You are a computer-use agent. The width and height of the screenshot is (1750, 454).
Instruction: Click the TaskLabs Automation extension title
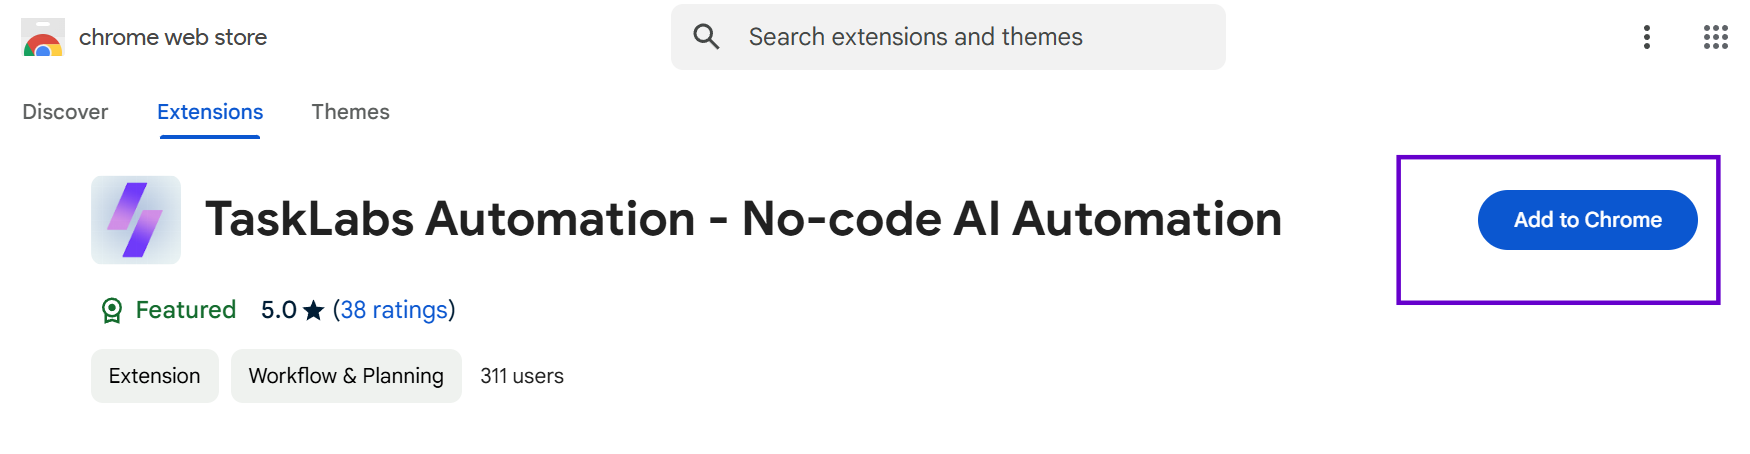click(743, 219)
